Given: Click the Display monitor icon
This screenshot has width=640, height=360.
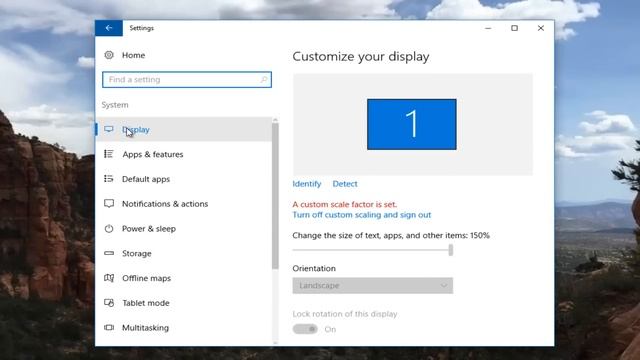Looking at the screenshot, I should tap(109, 129).
